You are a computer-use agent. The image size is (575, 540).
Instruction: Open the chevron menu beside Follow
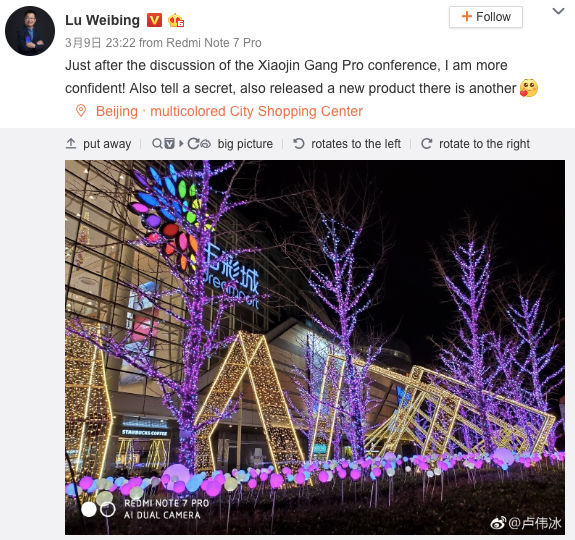(x=558, y=11)
